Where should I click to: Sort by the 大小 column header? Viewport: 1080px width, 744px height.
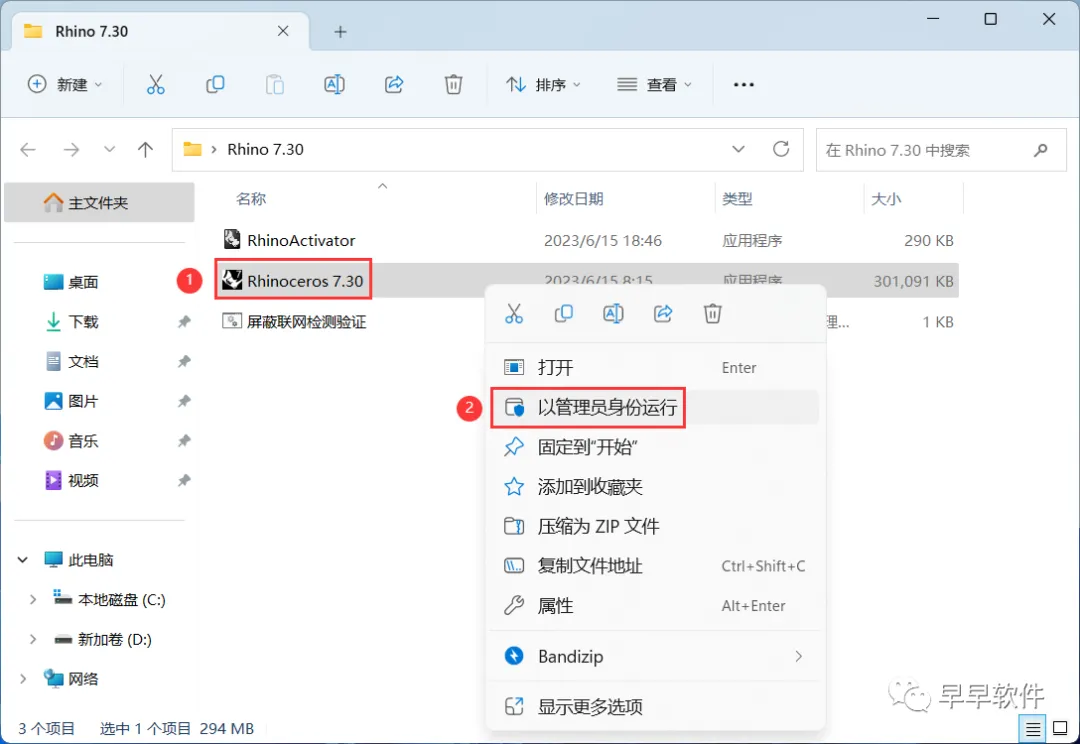[886, 199]
